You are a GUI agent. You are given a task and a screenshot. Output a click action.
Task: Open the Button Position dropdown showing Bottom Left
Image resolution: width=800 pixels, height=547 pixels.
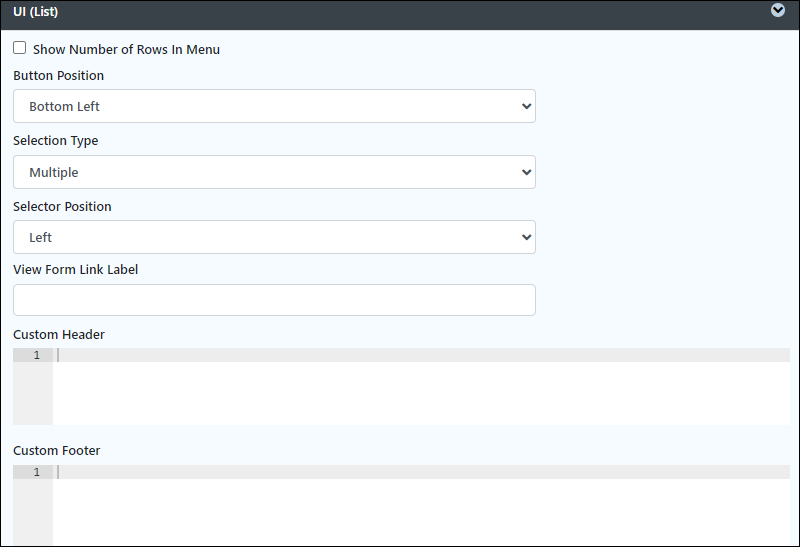pos(274,106)
